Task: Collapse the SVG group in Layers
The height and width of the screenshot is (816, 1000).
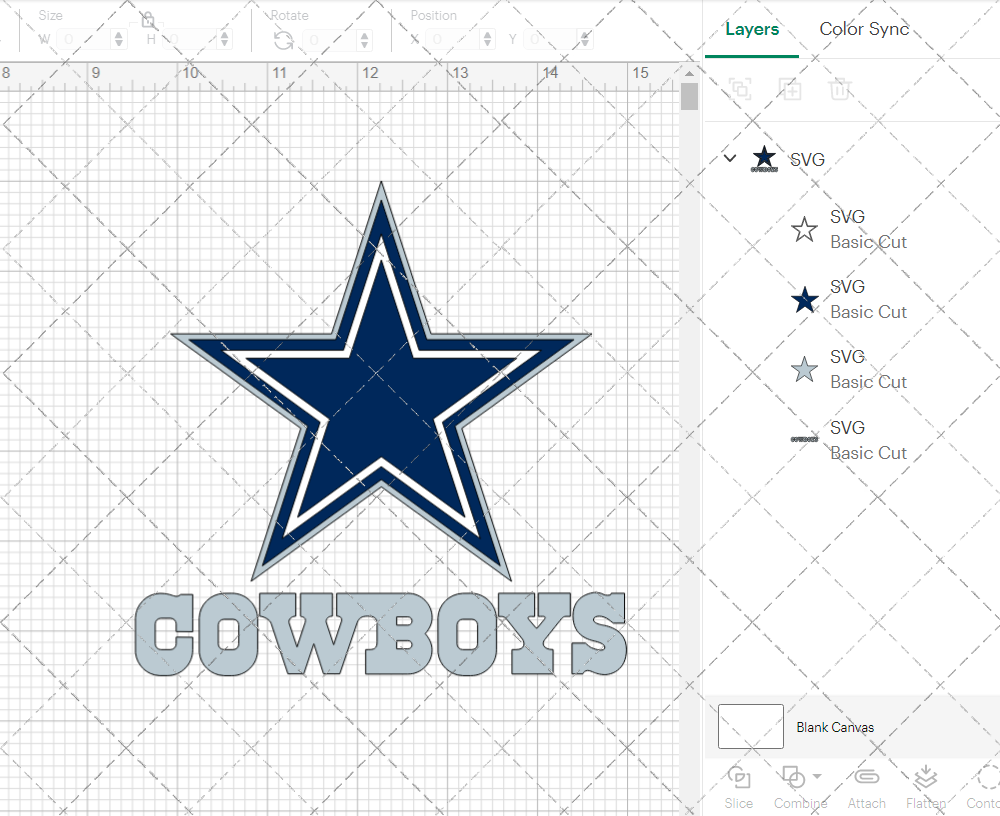Action: click(730, 158)
